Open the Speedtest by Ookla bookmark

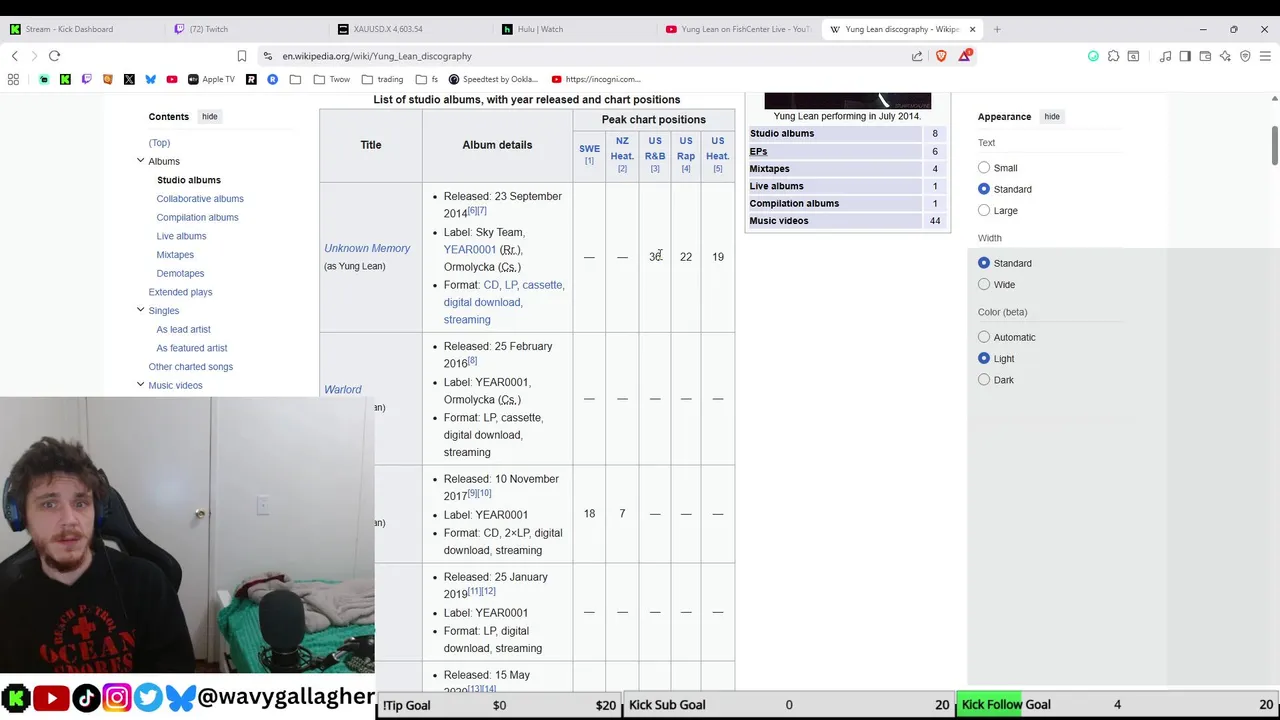coord(493,79)
